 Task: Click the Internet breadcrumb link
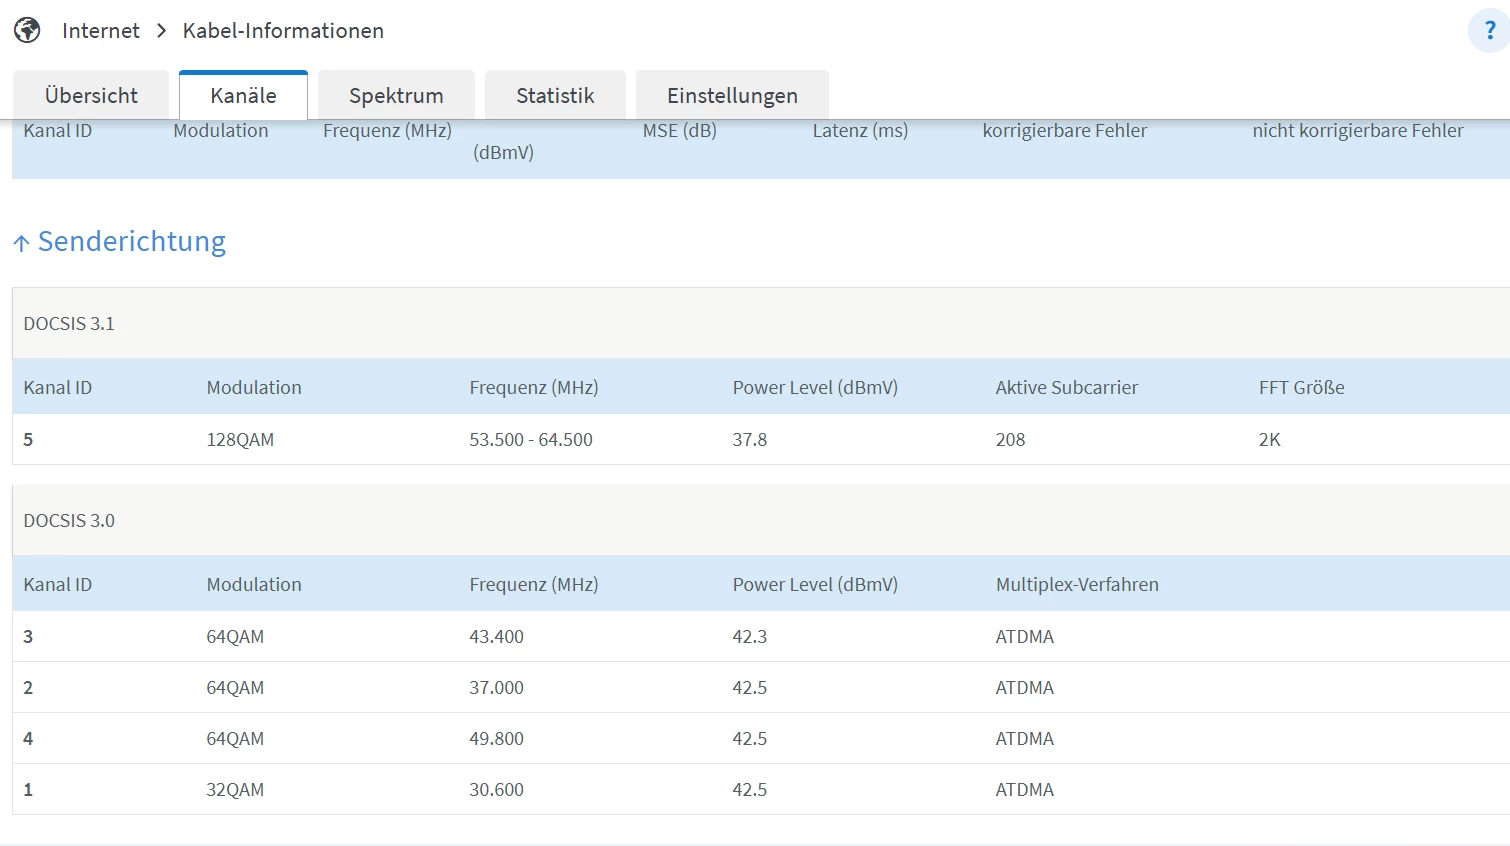(x=100, y=31)
